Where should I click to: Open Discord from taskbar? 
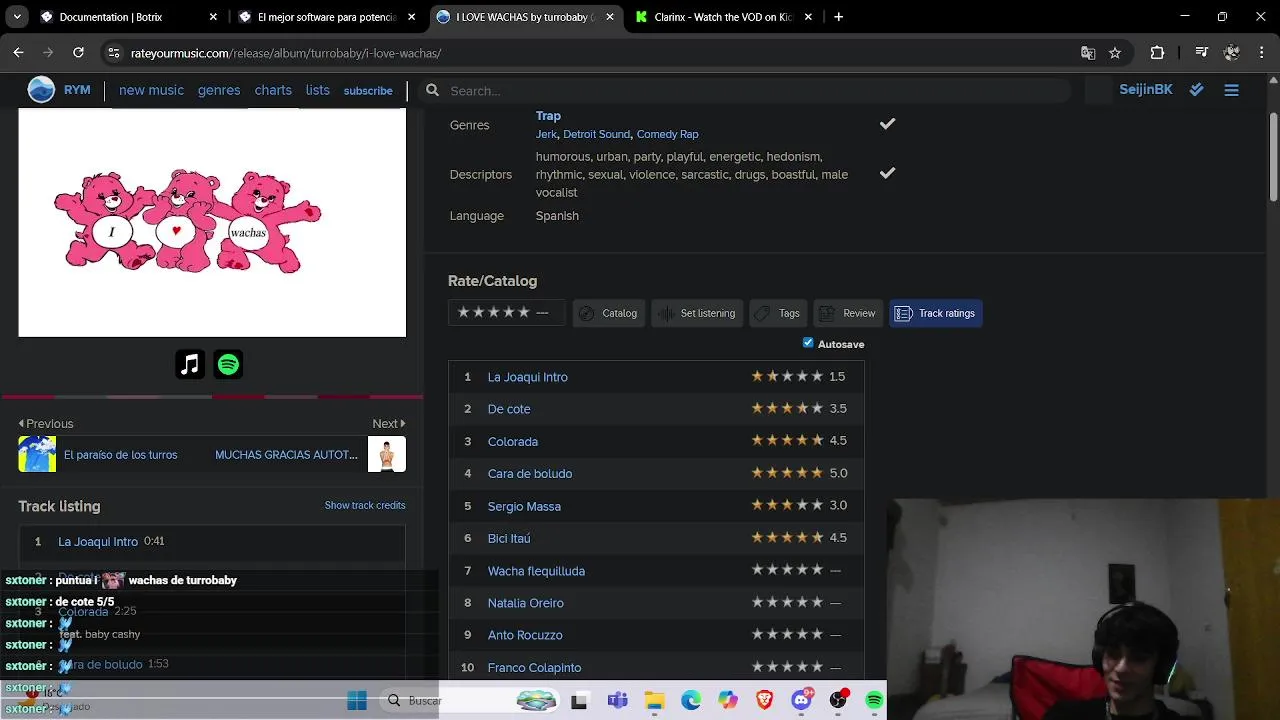tap(801, 701)
